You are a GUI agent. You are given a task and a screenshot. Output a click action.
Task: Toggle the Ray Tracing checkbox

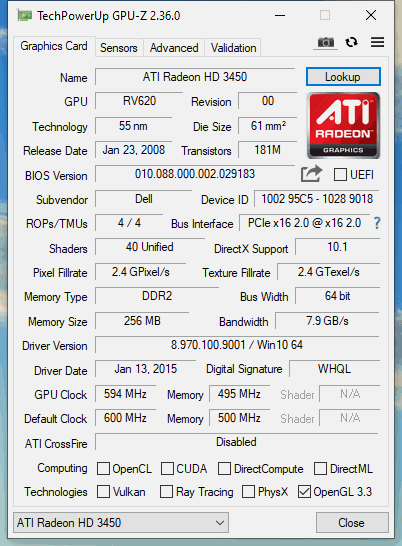166,492
